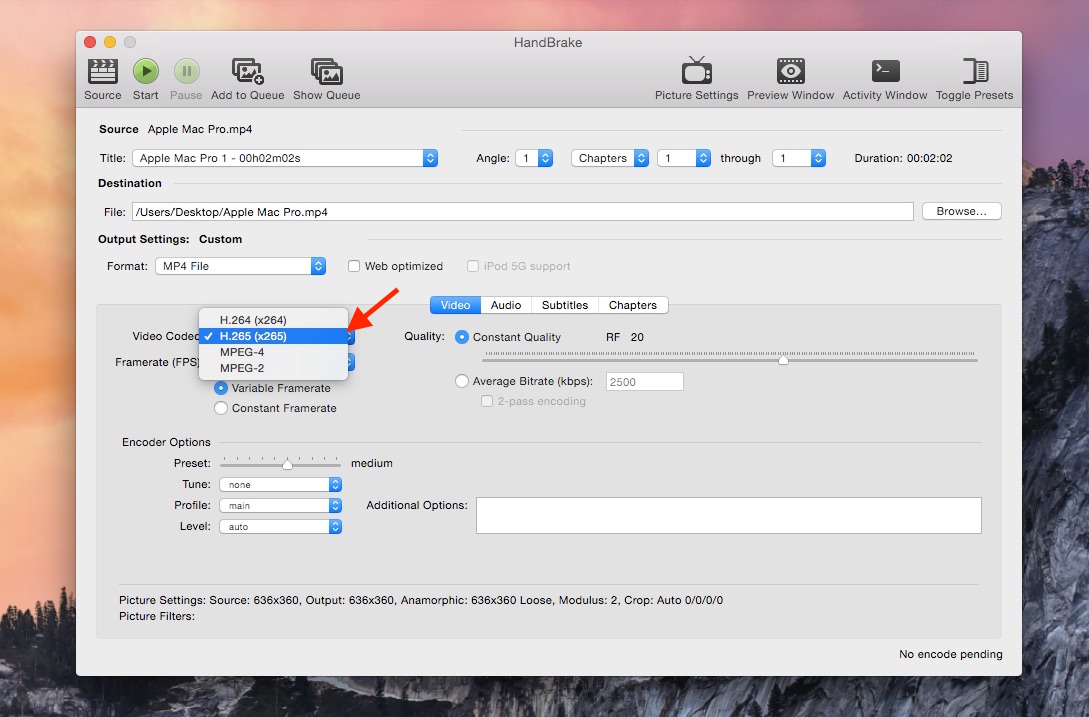
Task: Open Picture Settings from the toolbar
Action: coord(697,71)
